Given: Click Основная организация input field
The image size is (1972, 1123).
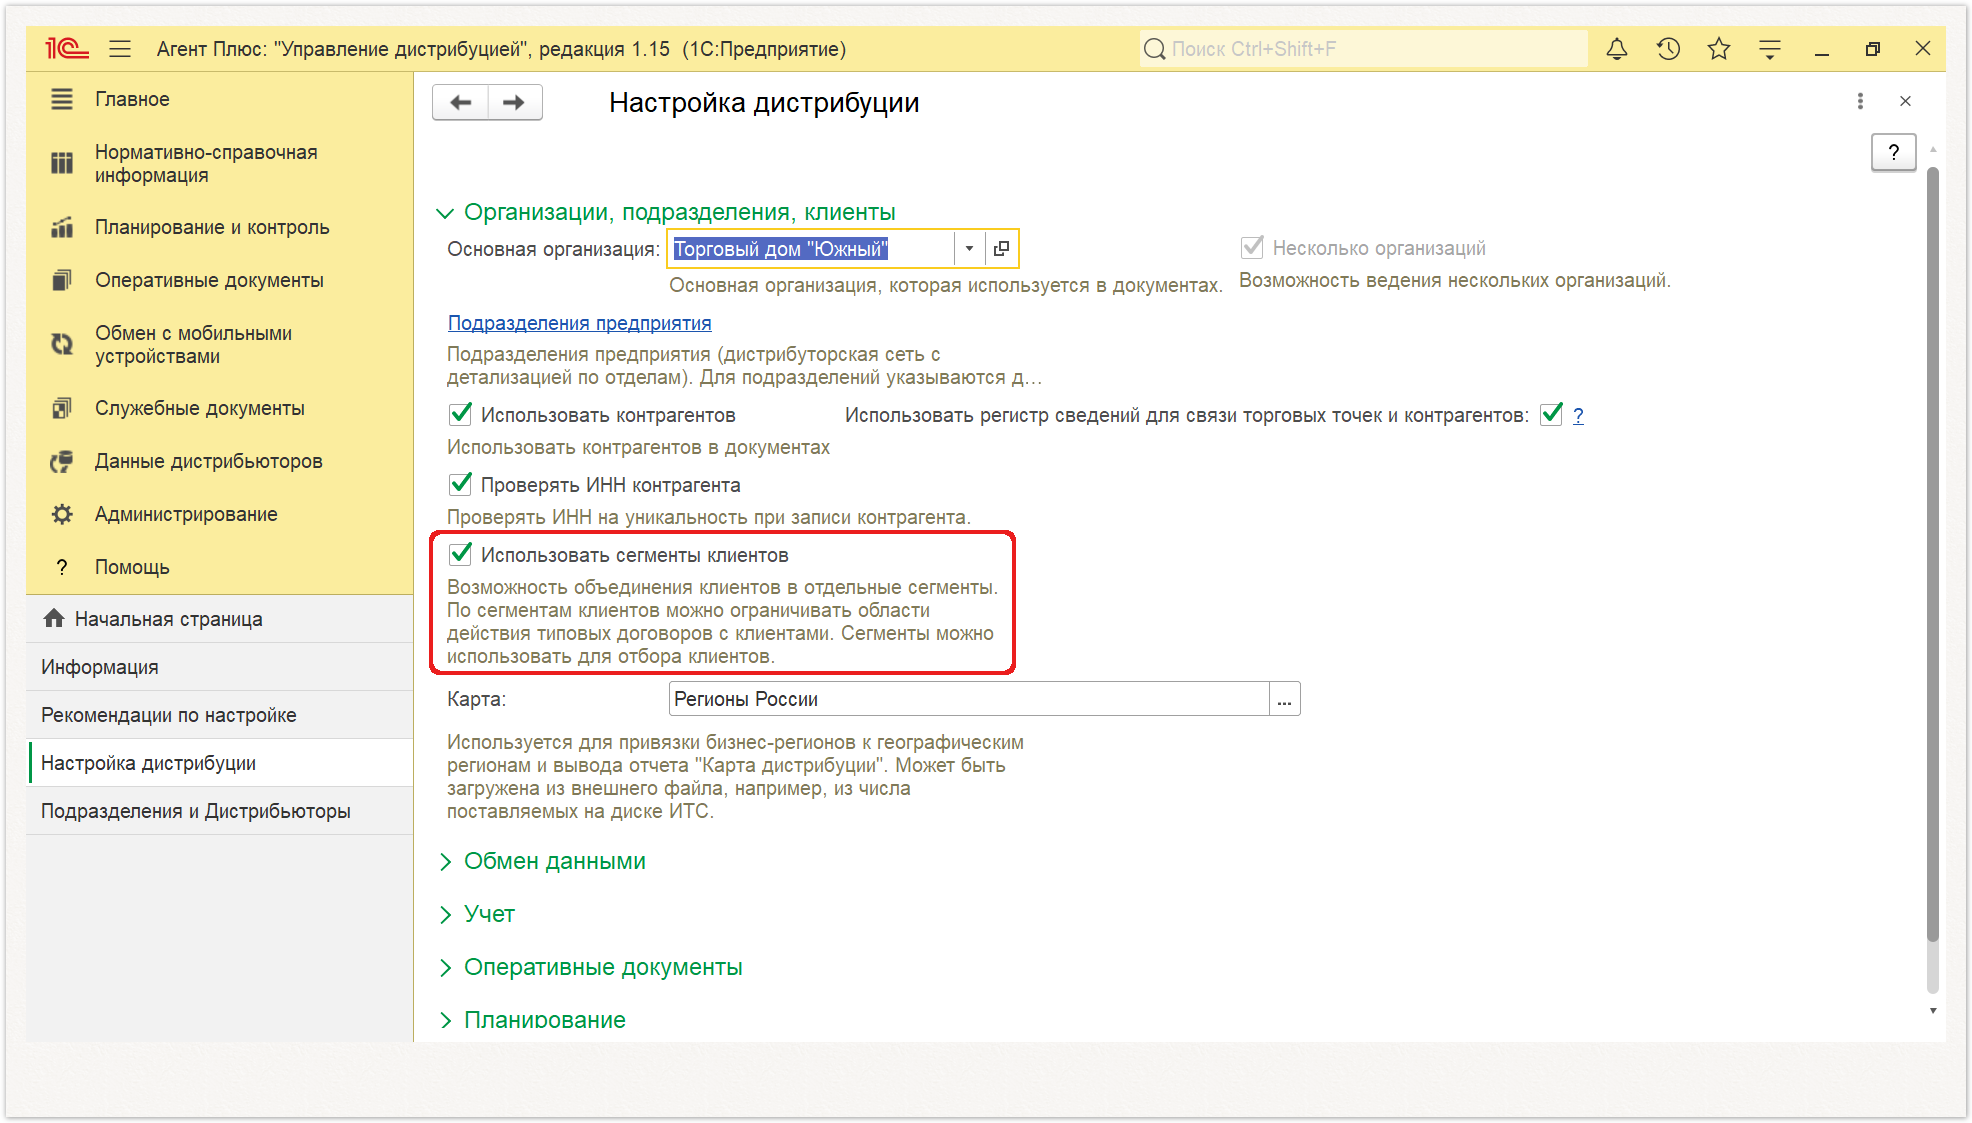Looking at the screenshot, I should [811, 248].
